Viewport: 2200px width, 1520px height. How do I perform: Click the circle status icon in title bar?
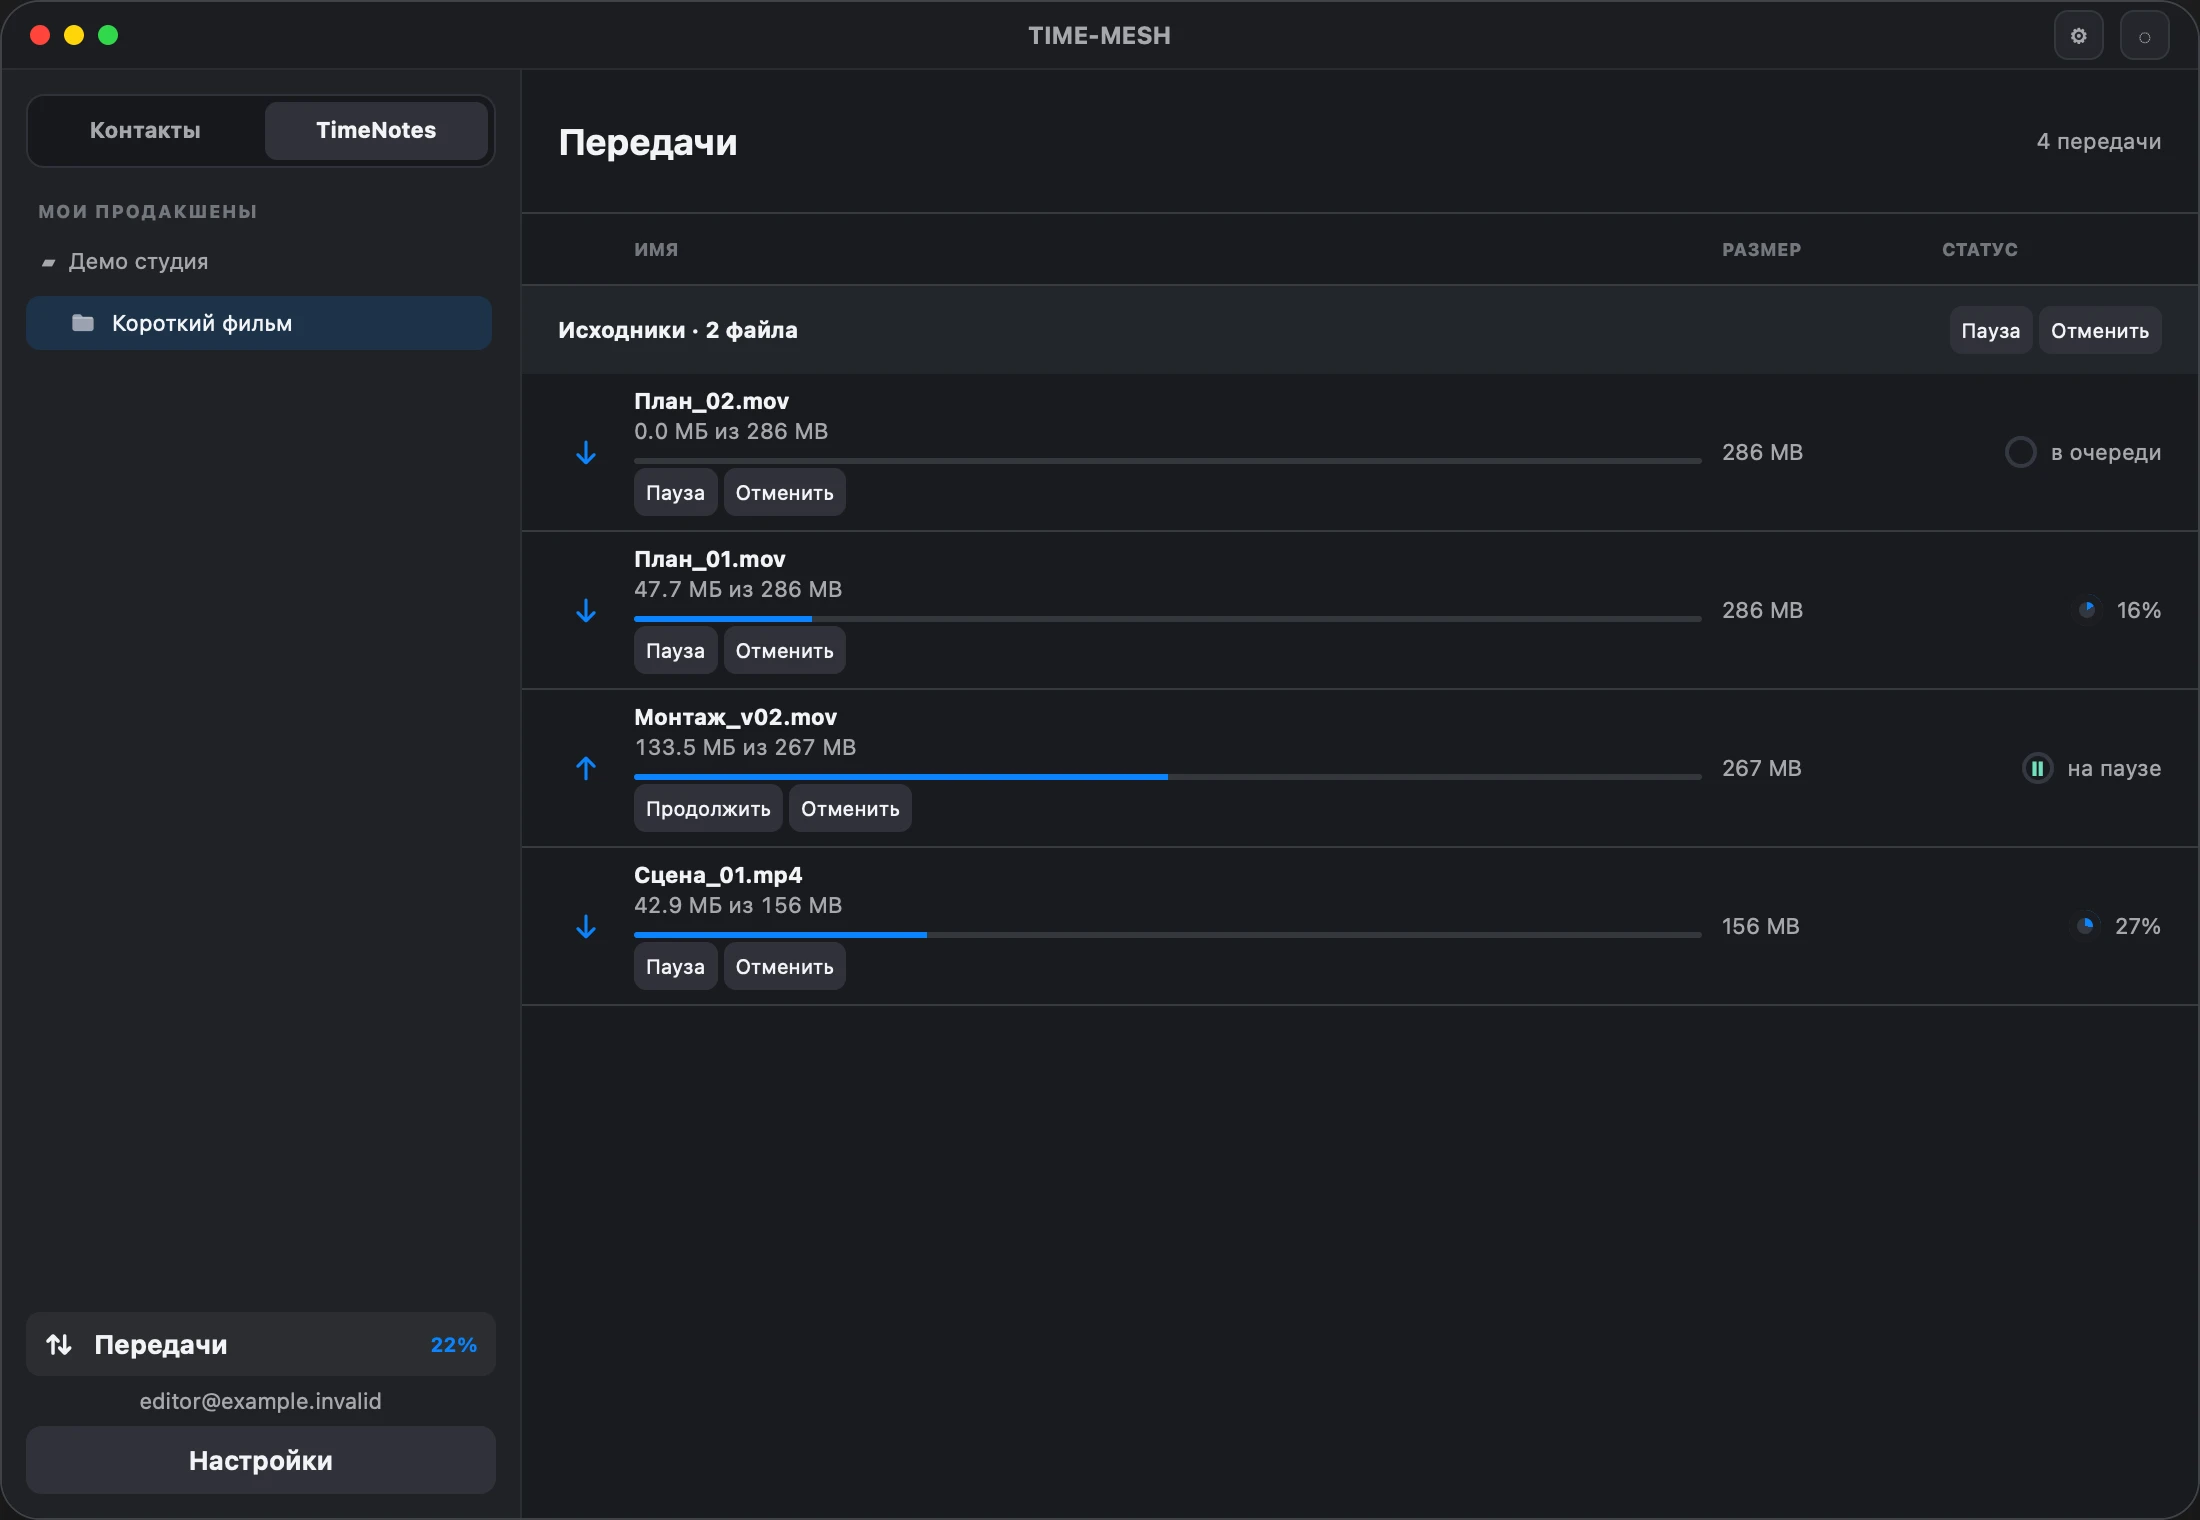click(x=2144, y=36)
